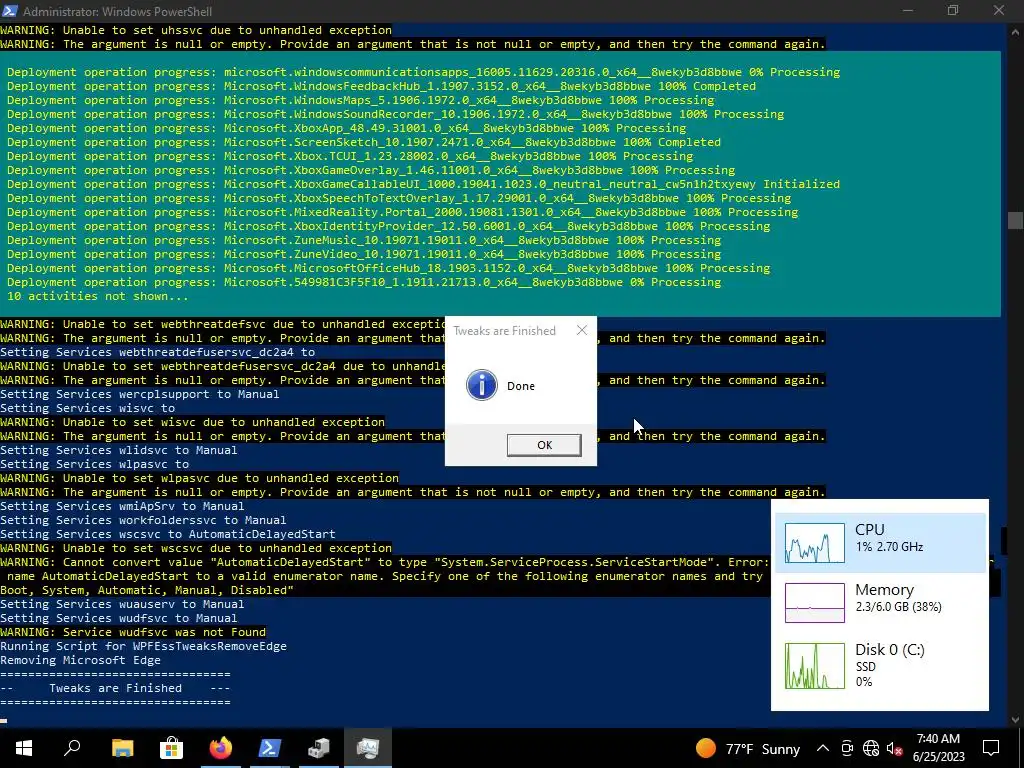
Task: Click the '10 activities not shown...' line
Action: [x=97, y=296]
